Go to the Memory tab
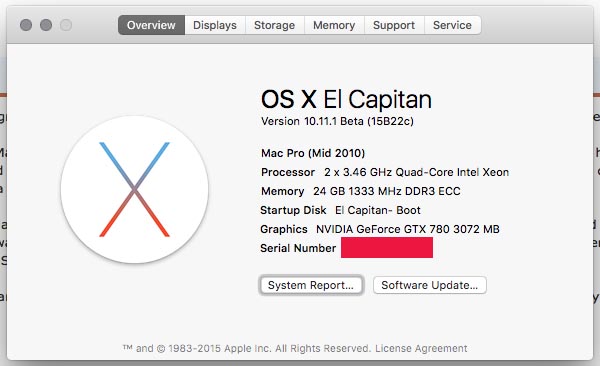The height and width of the screenshot is (366, 600). click(334, 25)
